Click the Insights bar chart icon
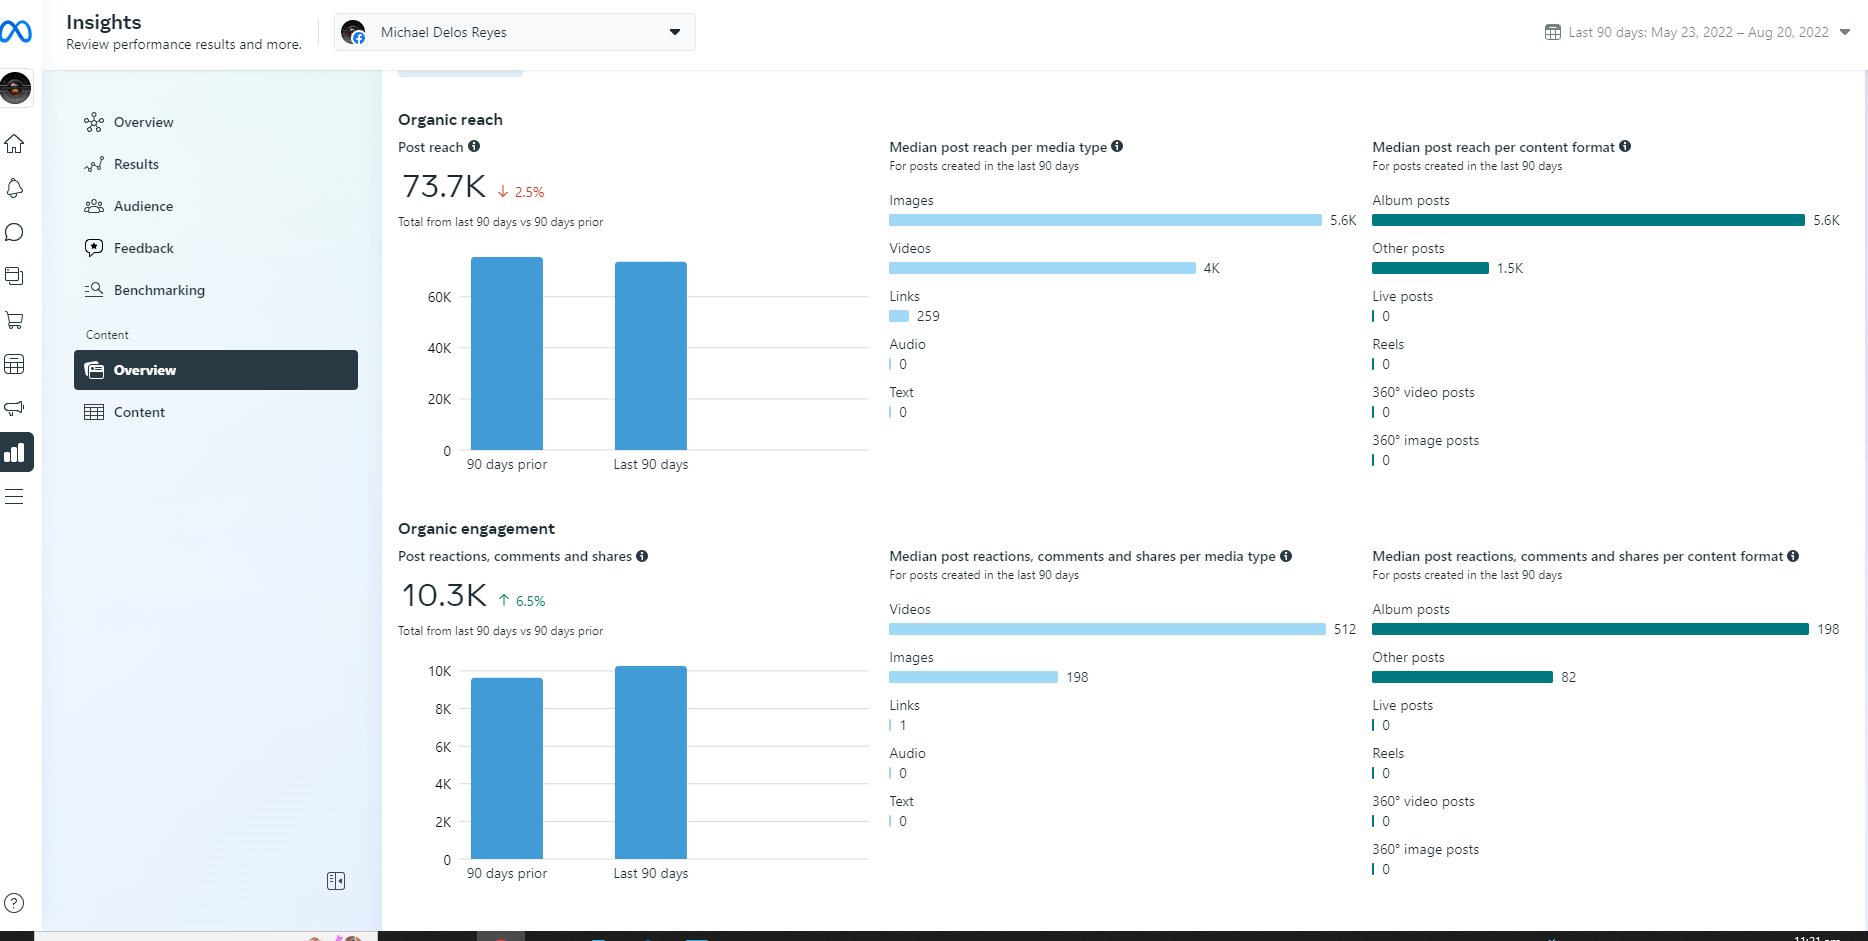The height and width of the screenshot is (941, 1868). 15,452
